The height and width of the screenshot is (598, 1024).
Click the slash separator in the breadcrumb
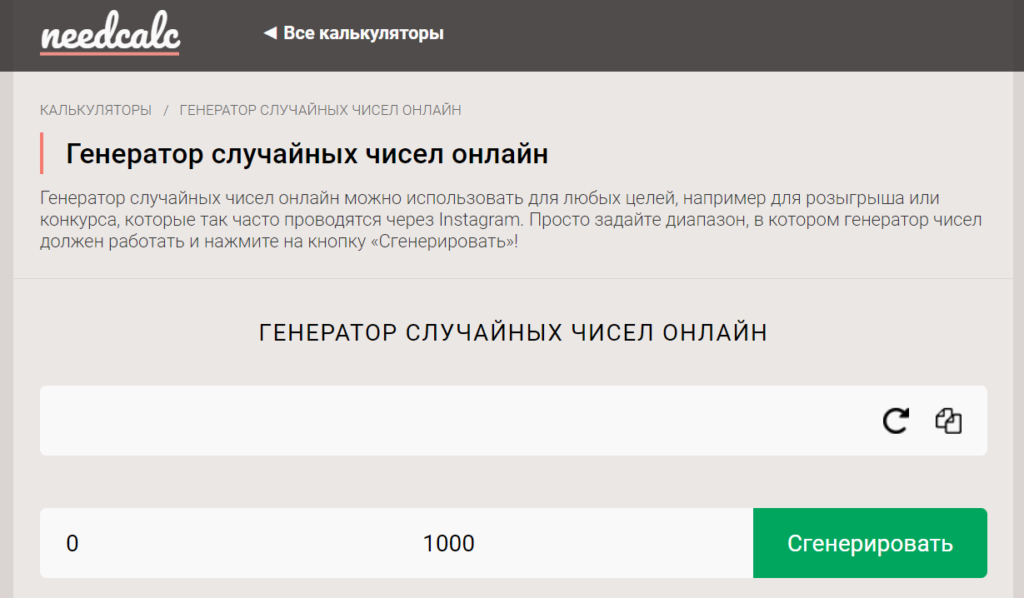pos(166,110)
